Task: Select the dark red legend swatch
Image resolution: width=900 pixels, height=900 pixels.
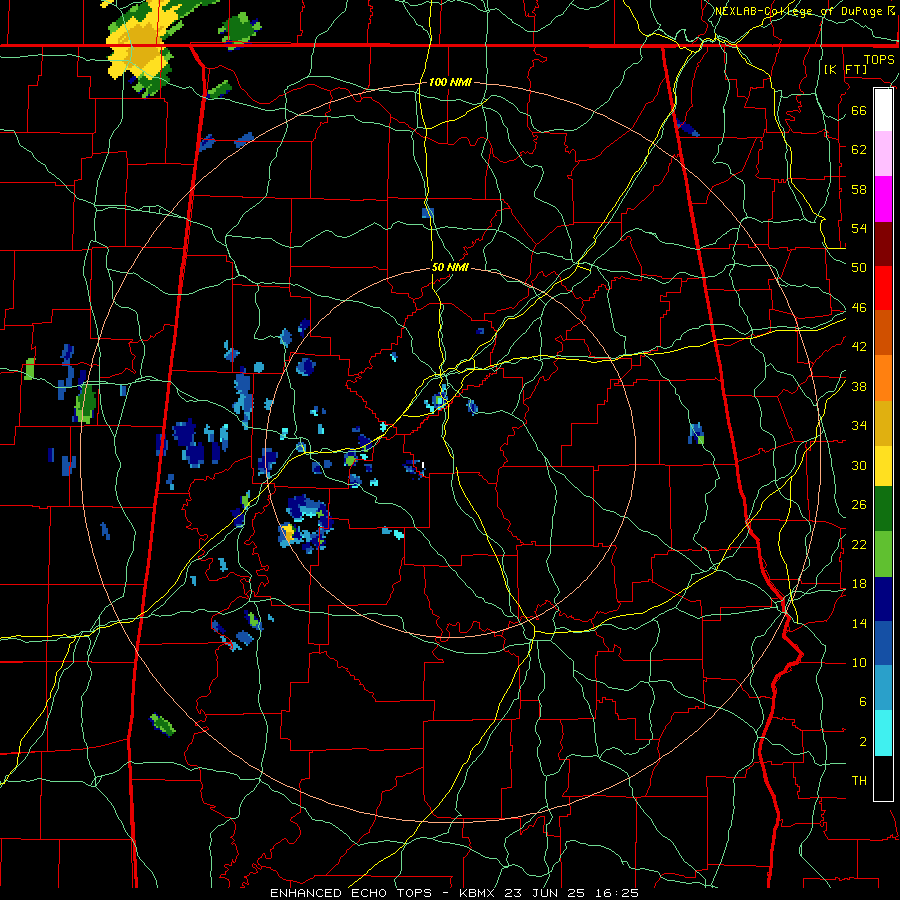Action: [883, 244]
